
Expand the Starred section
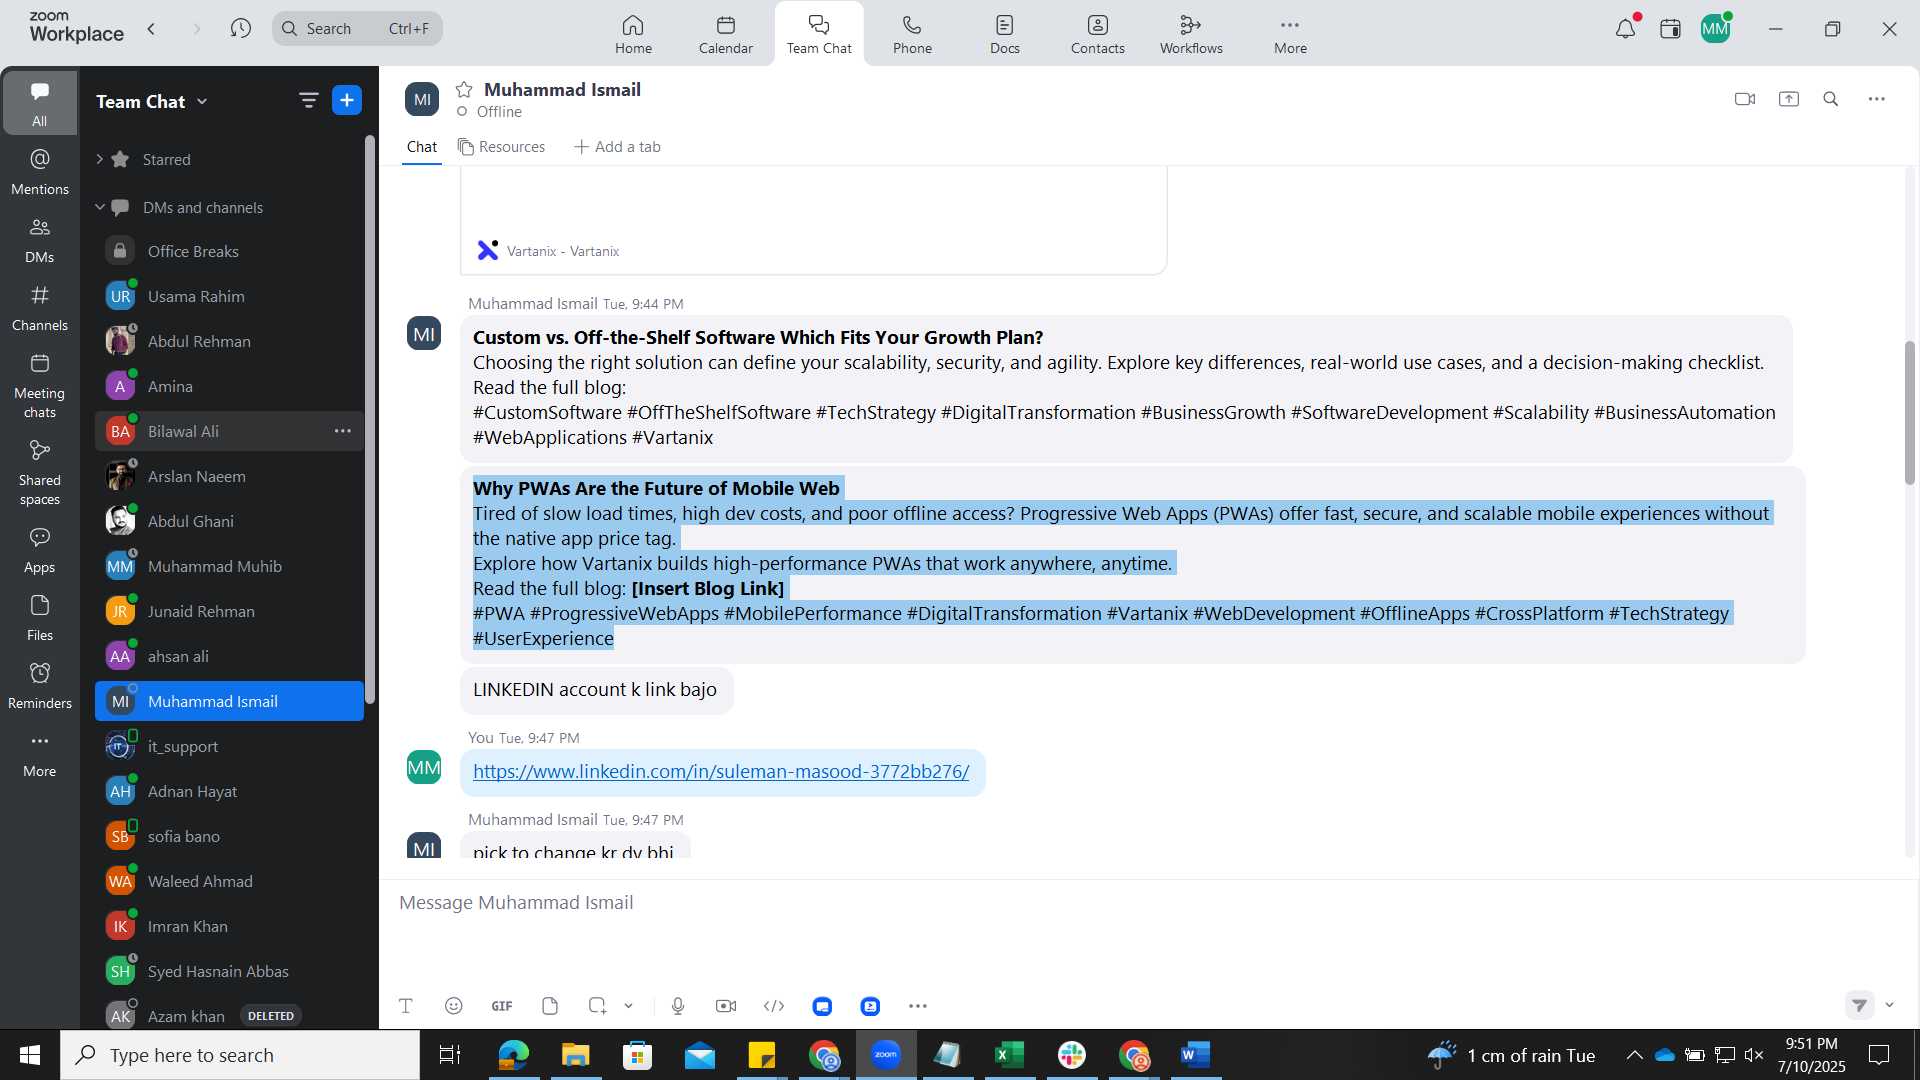99,159
